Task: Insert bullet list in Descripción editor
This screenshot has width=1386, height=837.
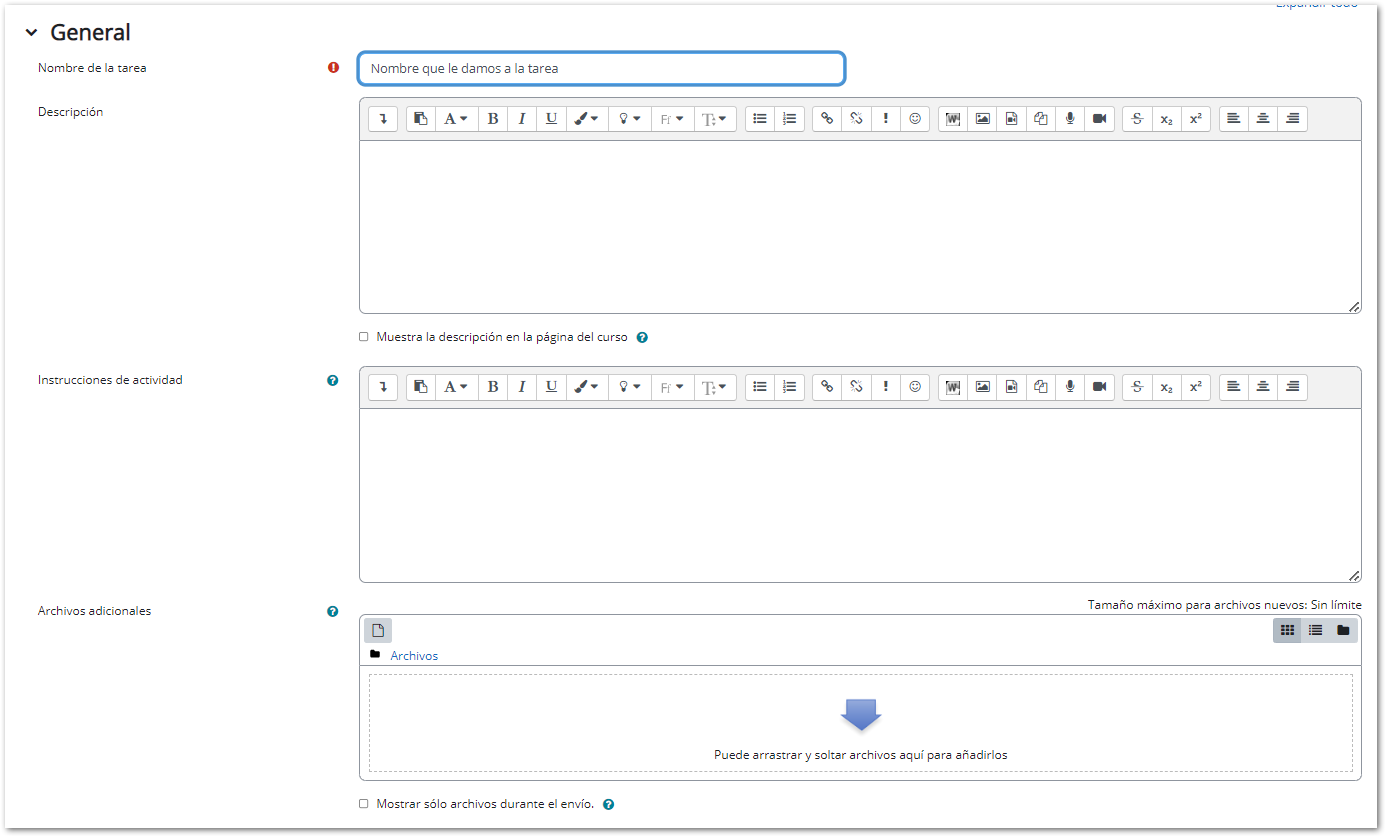Action: tap(760, 119)
